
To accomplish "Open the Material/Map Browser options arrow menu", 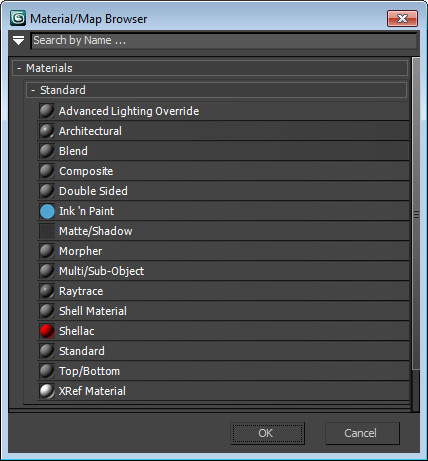I will (18, 41).
